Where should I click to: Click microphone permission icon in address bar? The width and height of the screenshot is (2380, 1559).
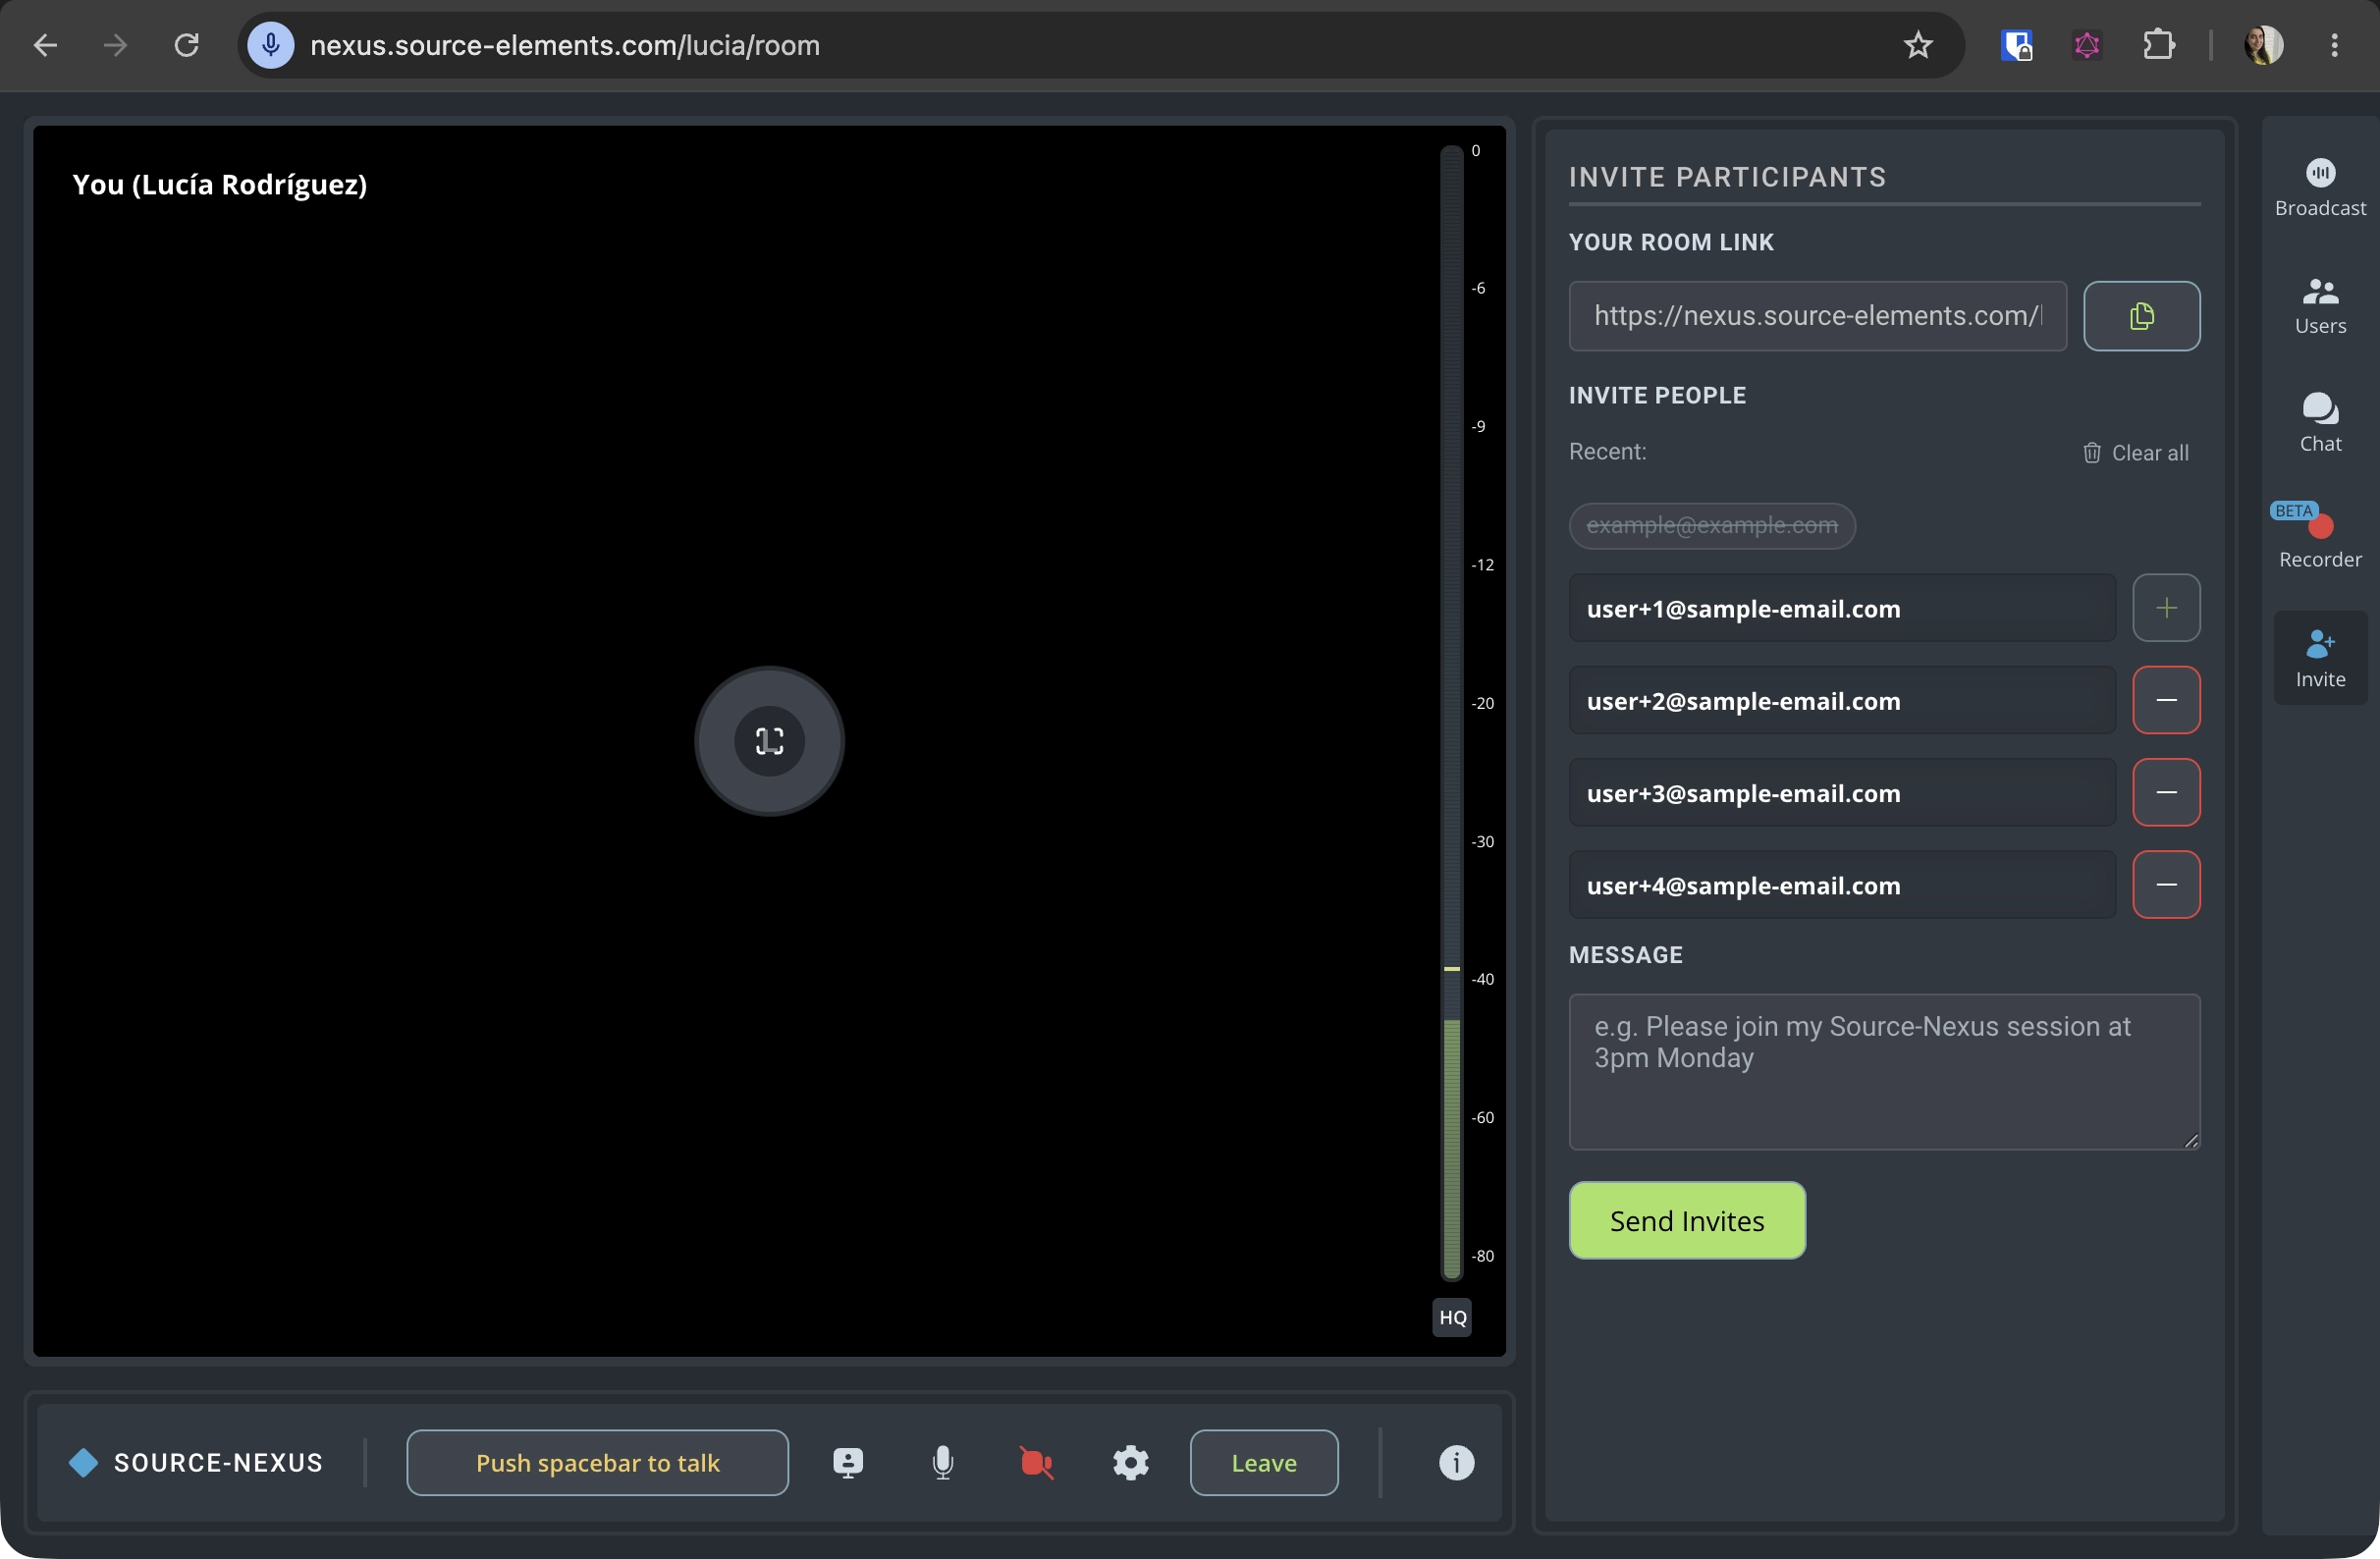pyautogui.click(x=270, y=45)
